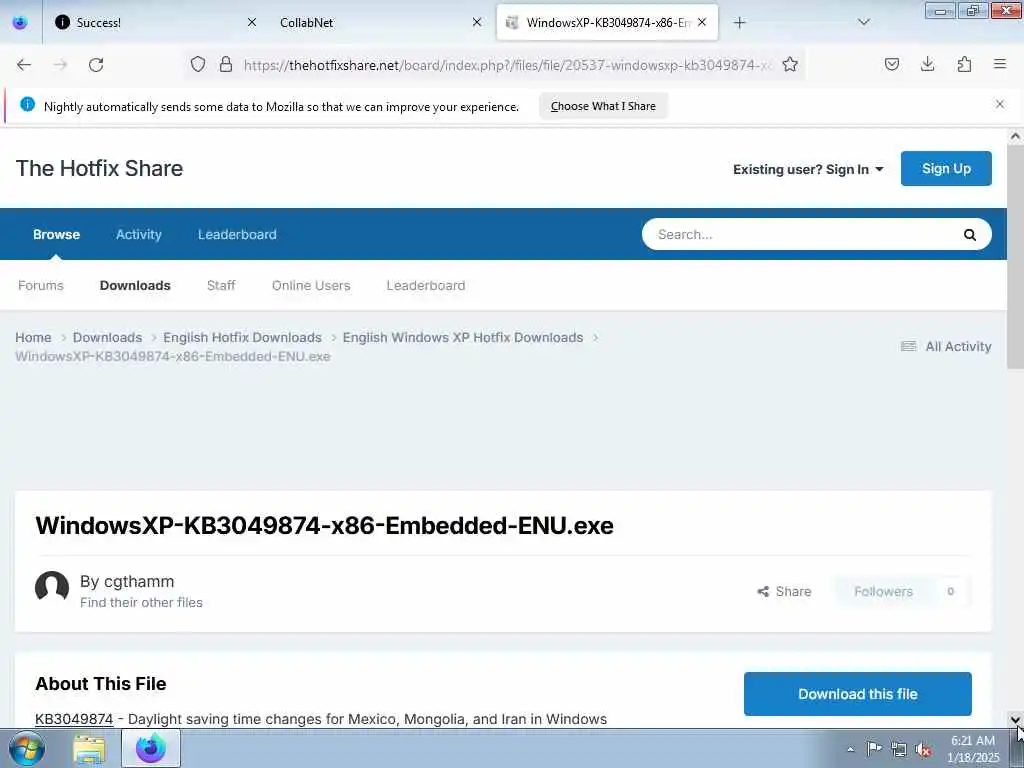
Task: Open the extensions puzzle icon
Action: (964, 64)
